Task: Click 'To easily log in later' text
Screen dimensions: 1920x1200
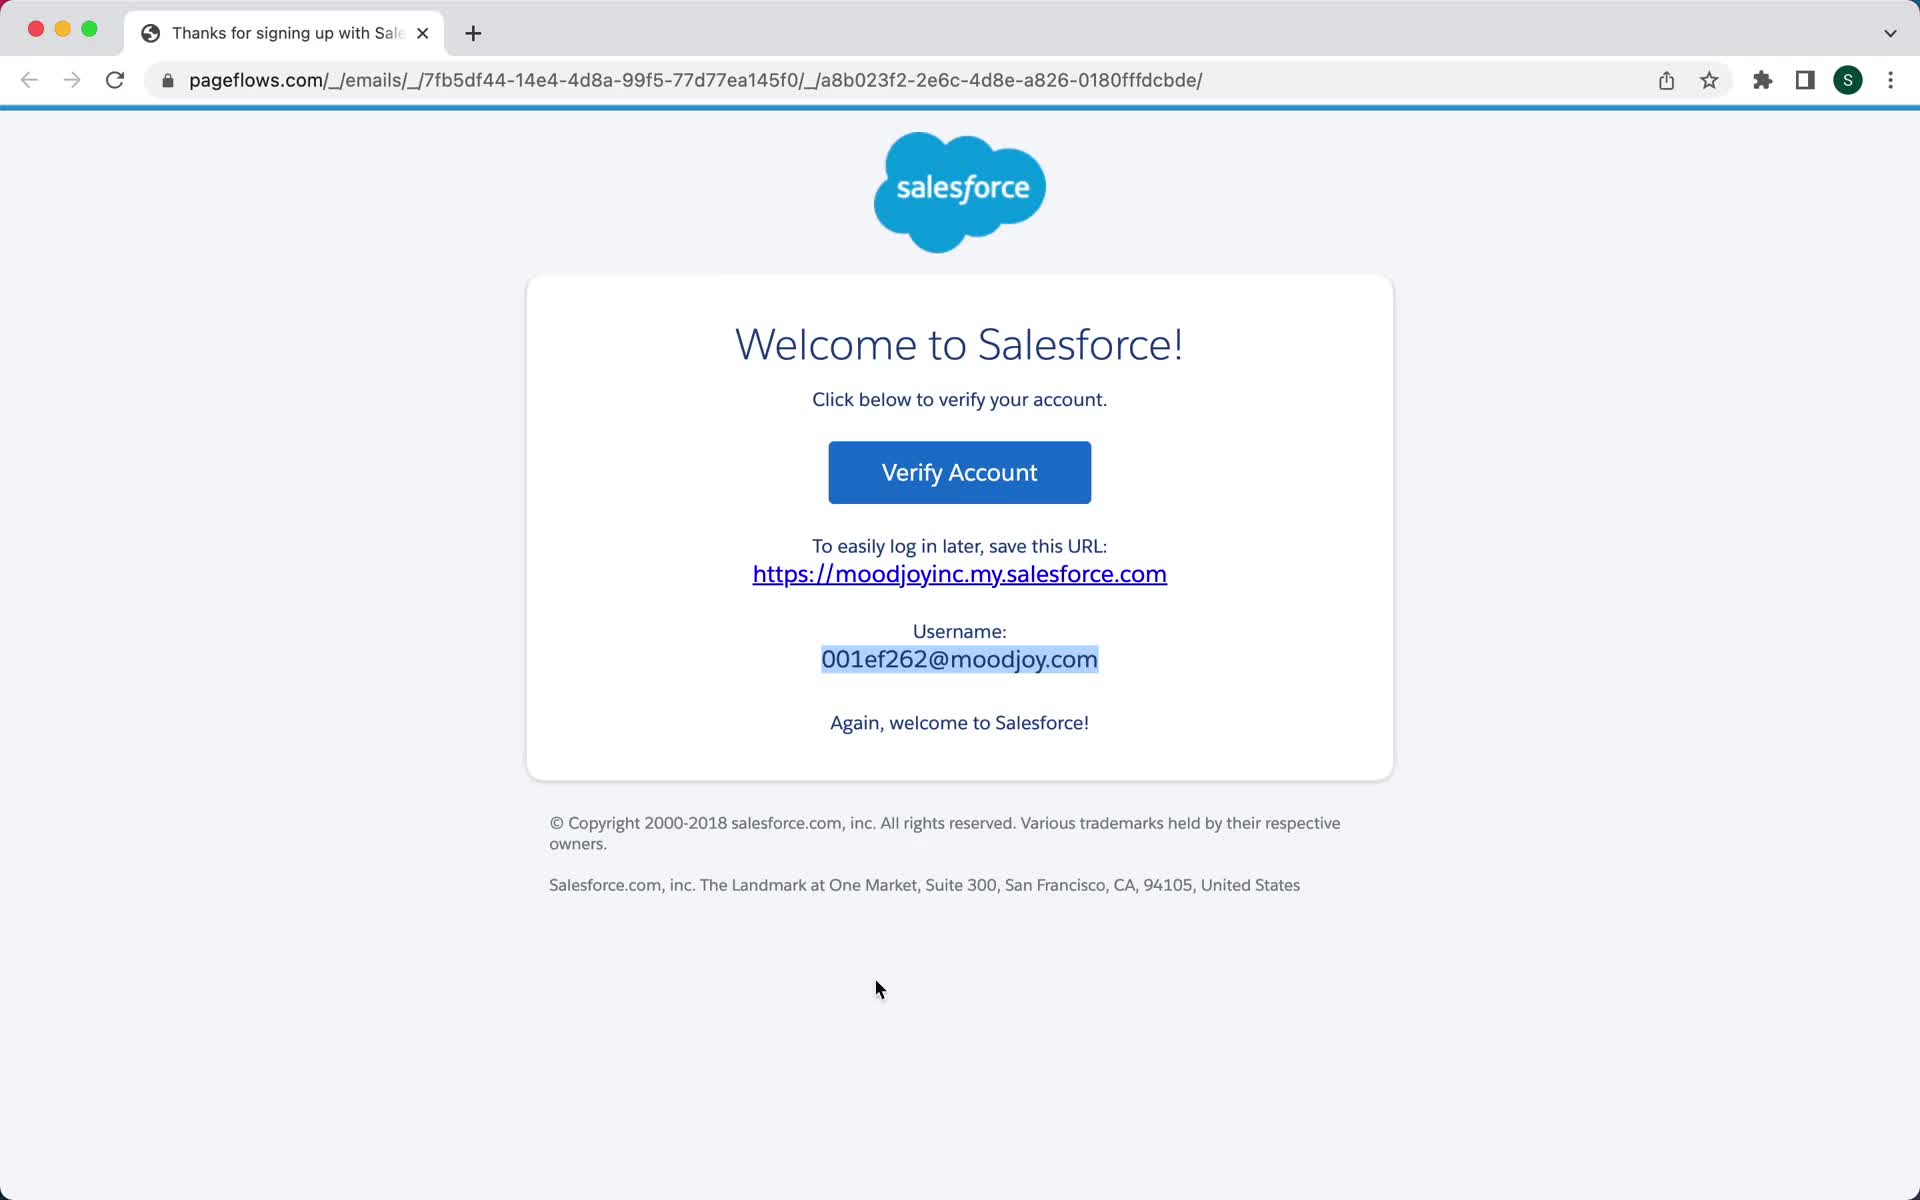Action: coord(959,546)
